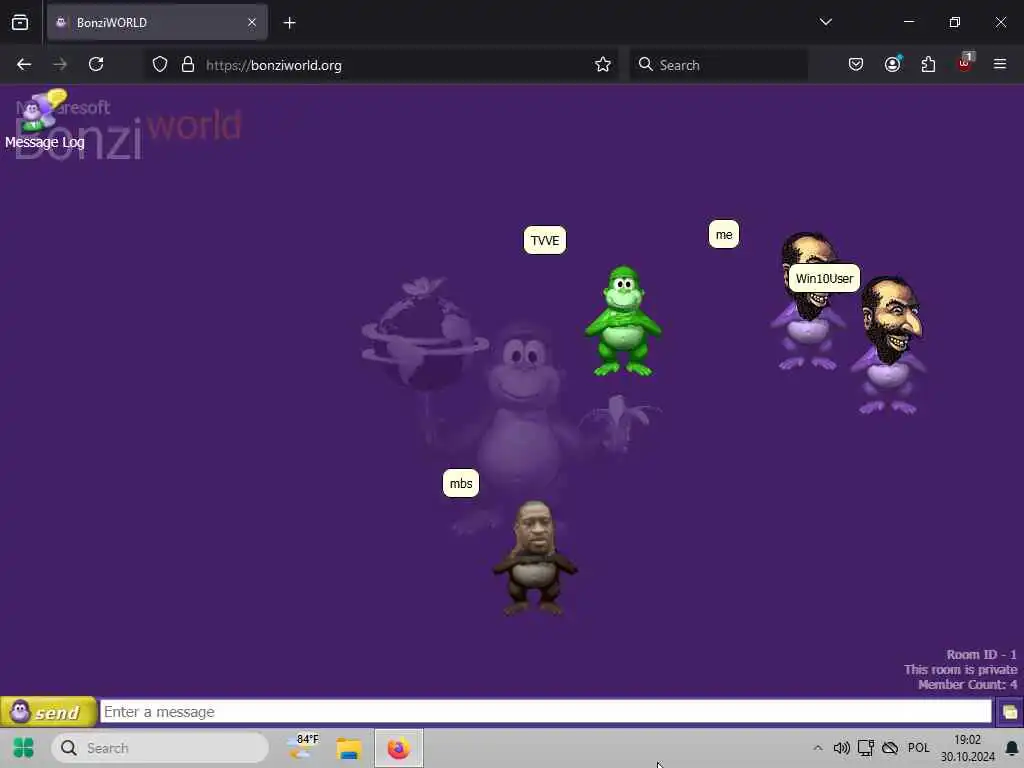
Task: Click the taskbar Search box
Action: pos(160,748)
